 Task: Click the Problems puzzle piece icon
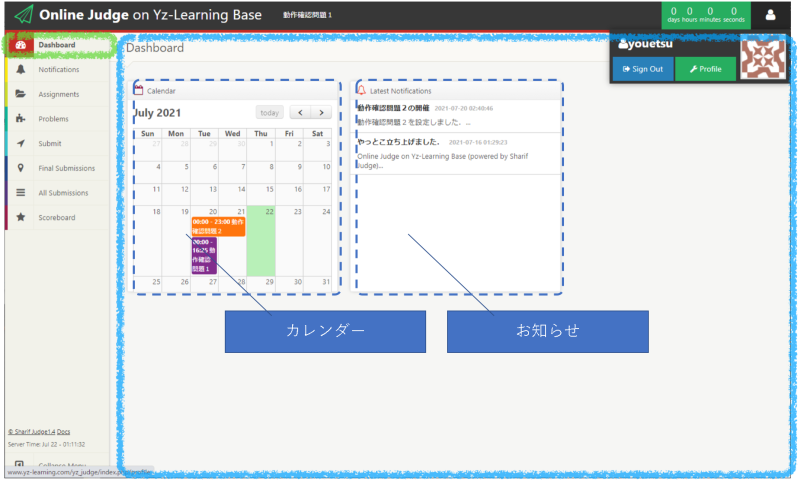coord(20,118)
